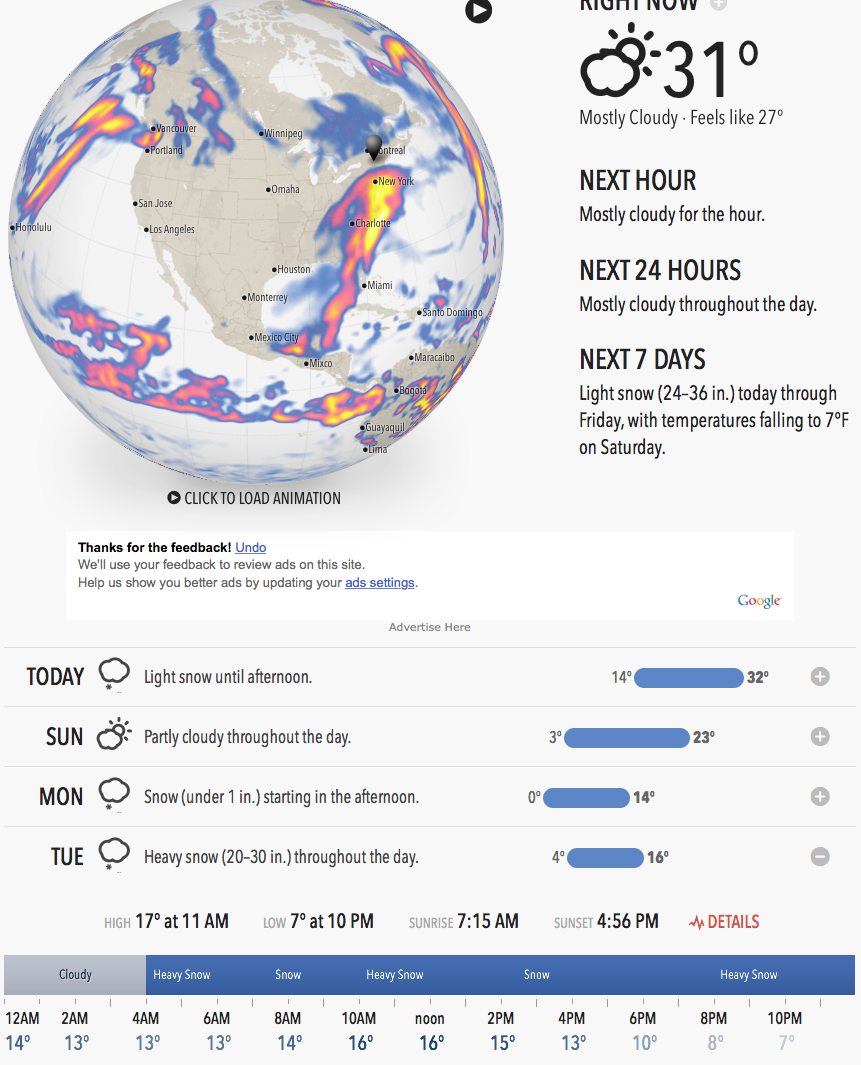
Task: Expand the MON forecast details
Action: click(x=820, y=796)
